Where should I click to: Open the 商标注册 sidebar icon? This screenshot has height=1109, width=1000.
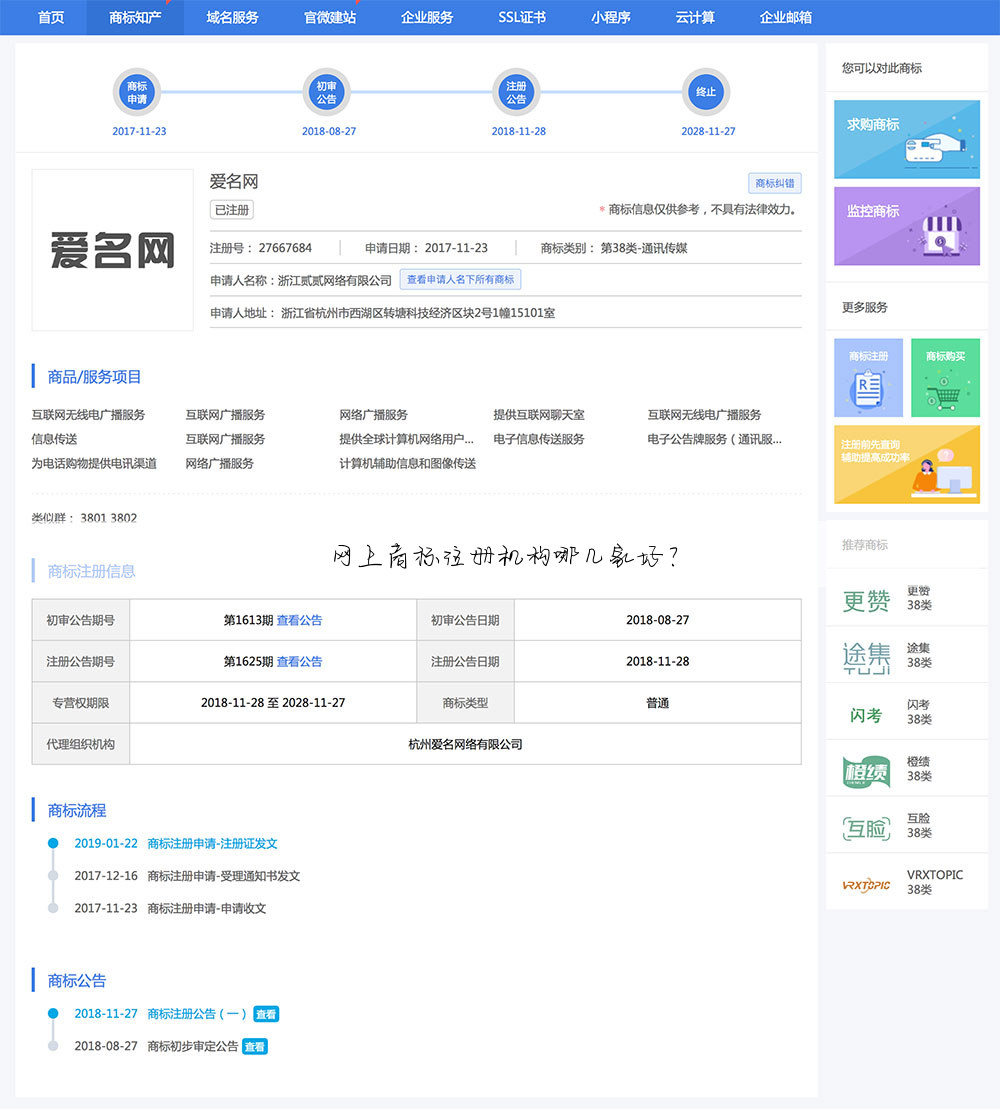pos(867,377)
